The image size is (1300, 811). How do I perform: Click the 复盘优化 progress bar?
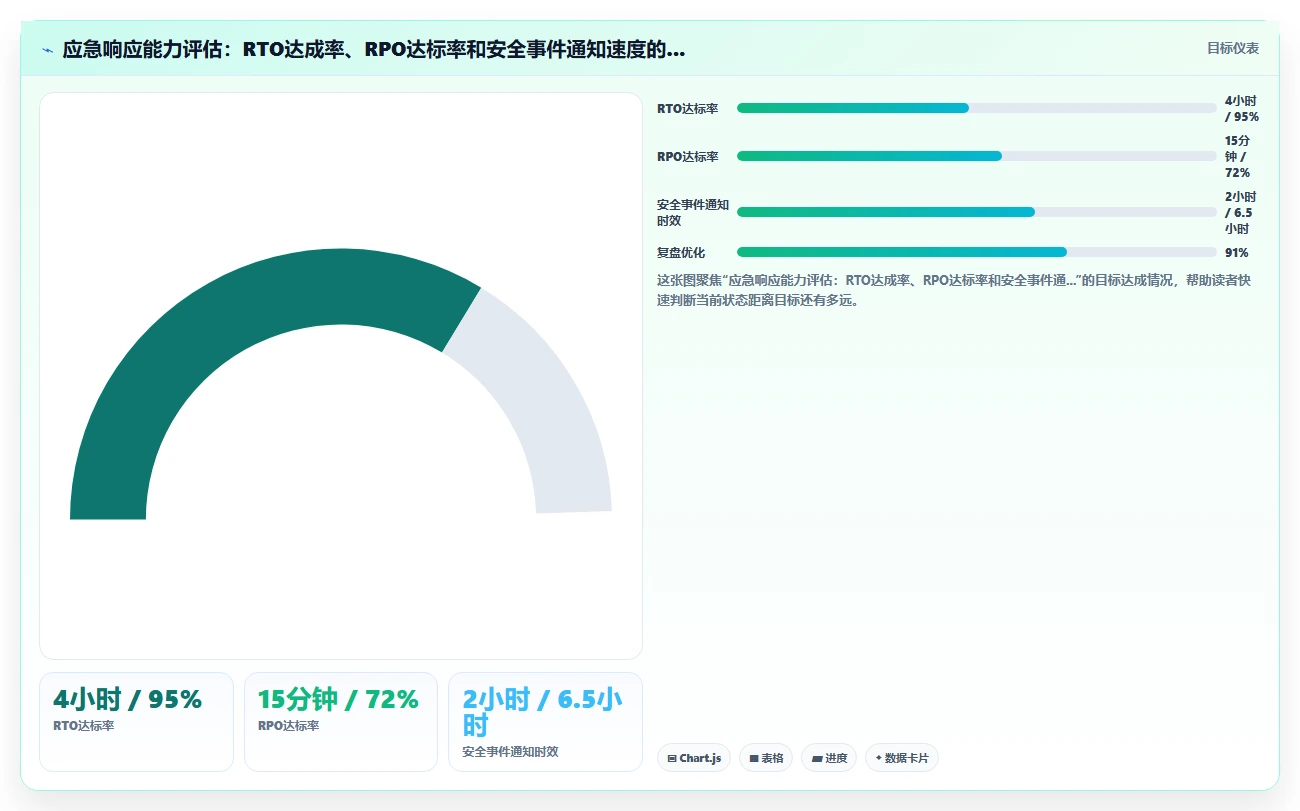(x=977, y=252)
